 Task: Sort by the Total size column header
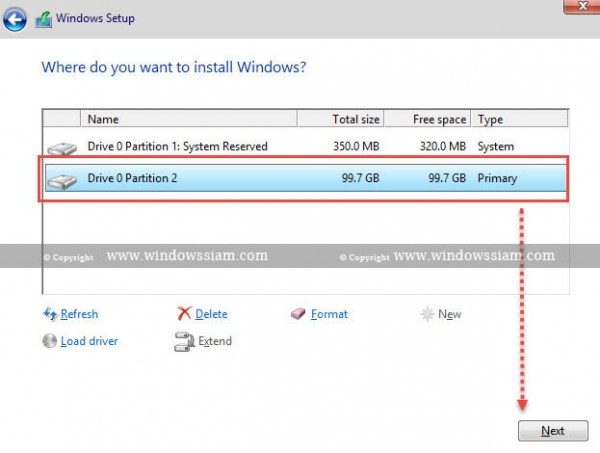[x=340, y=119]
